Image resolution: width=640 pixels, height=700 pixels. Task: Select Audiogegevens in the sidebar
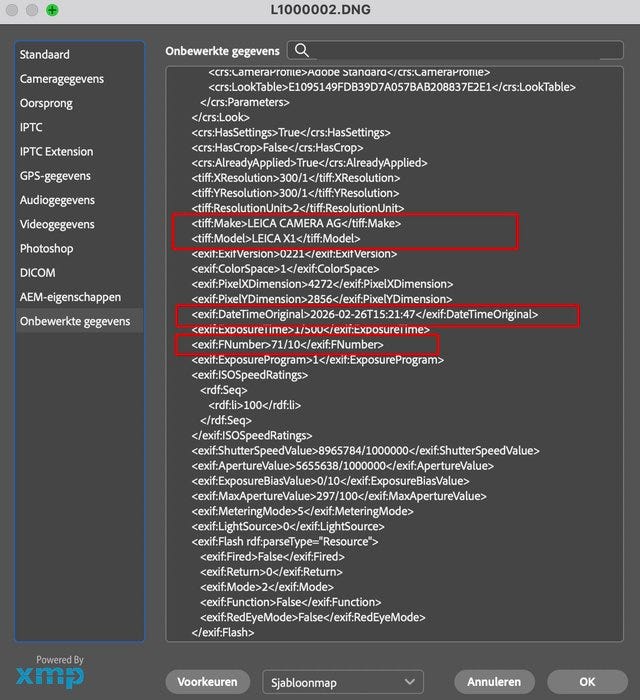click(x=58, y=200)
